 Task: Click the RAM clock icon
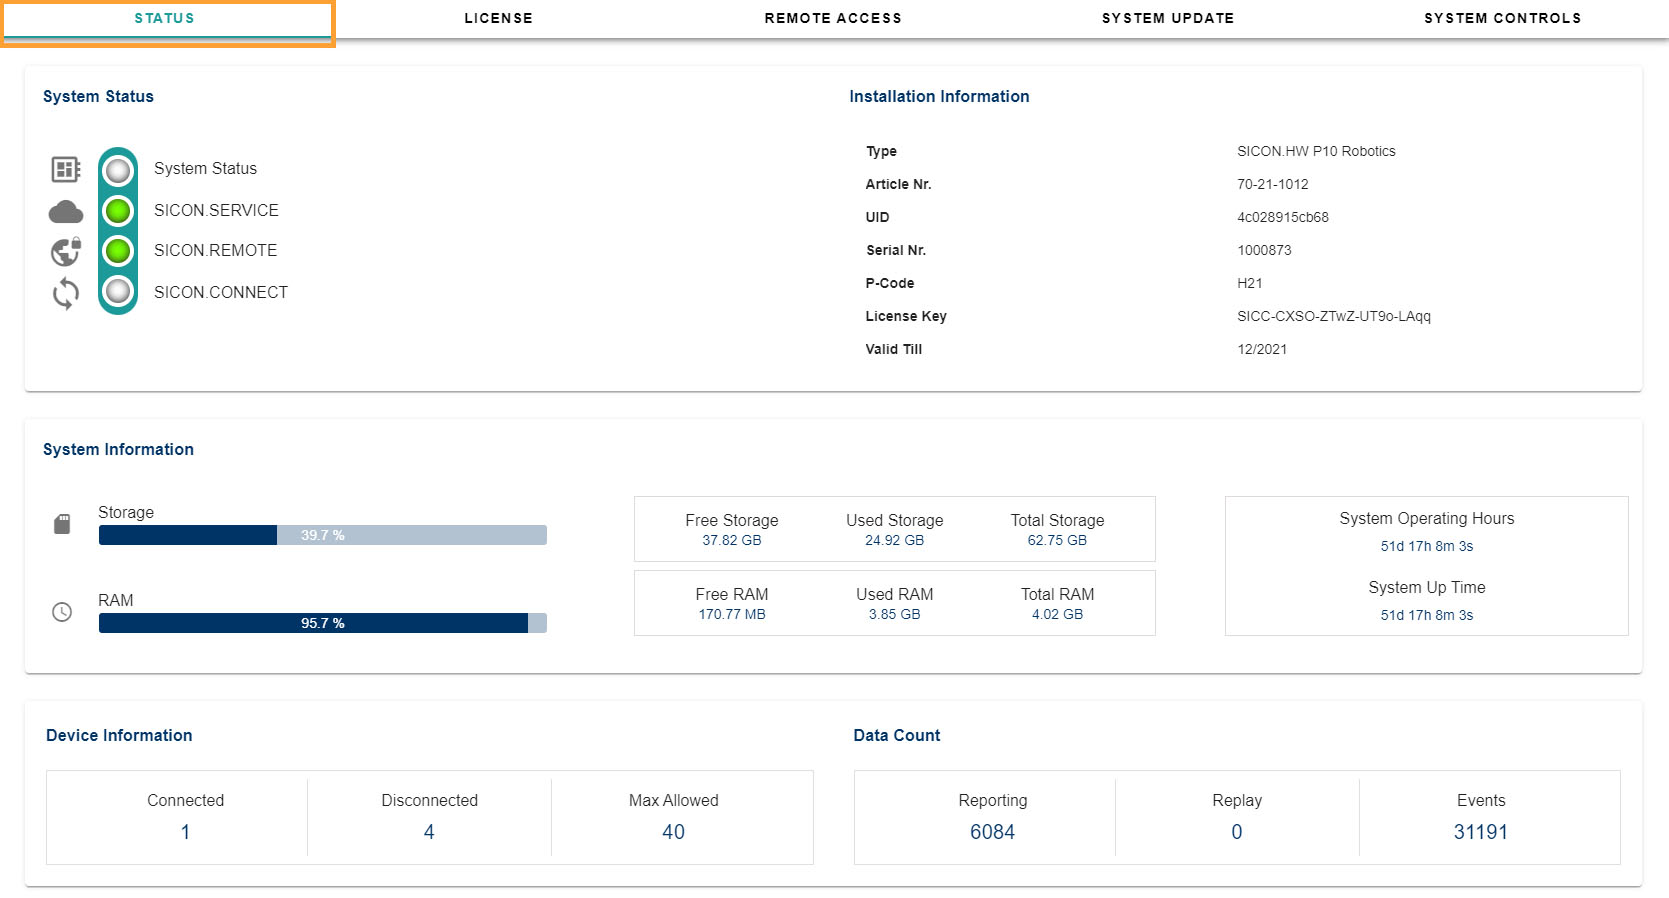tap(62, 612)
